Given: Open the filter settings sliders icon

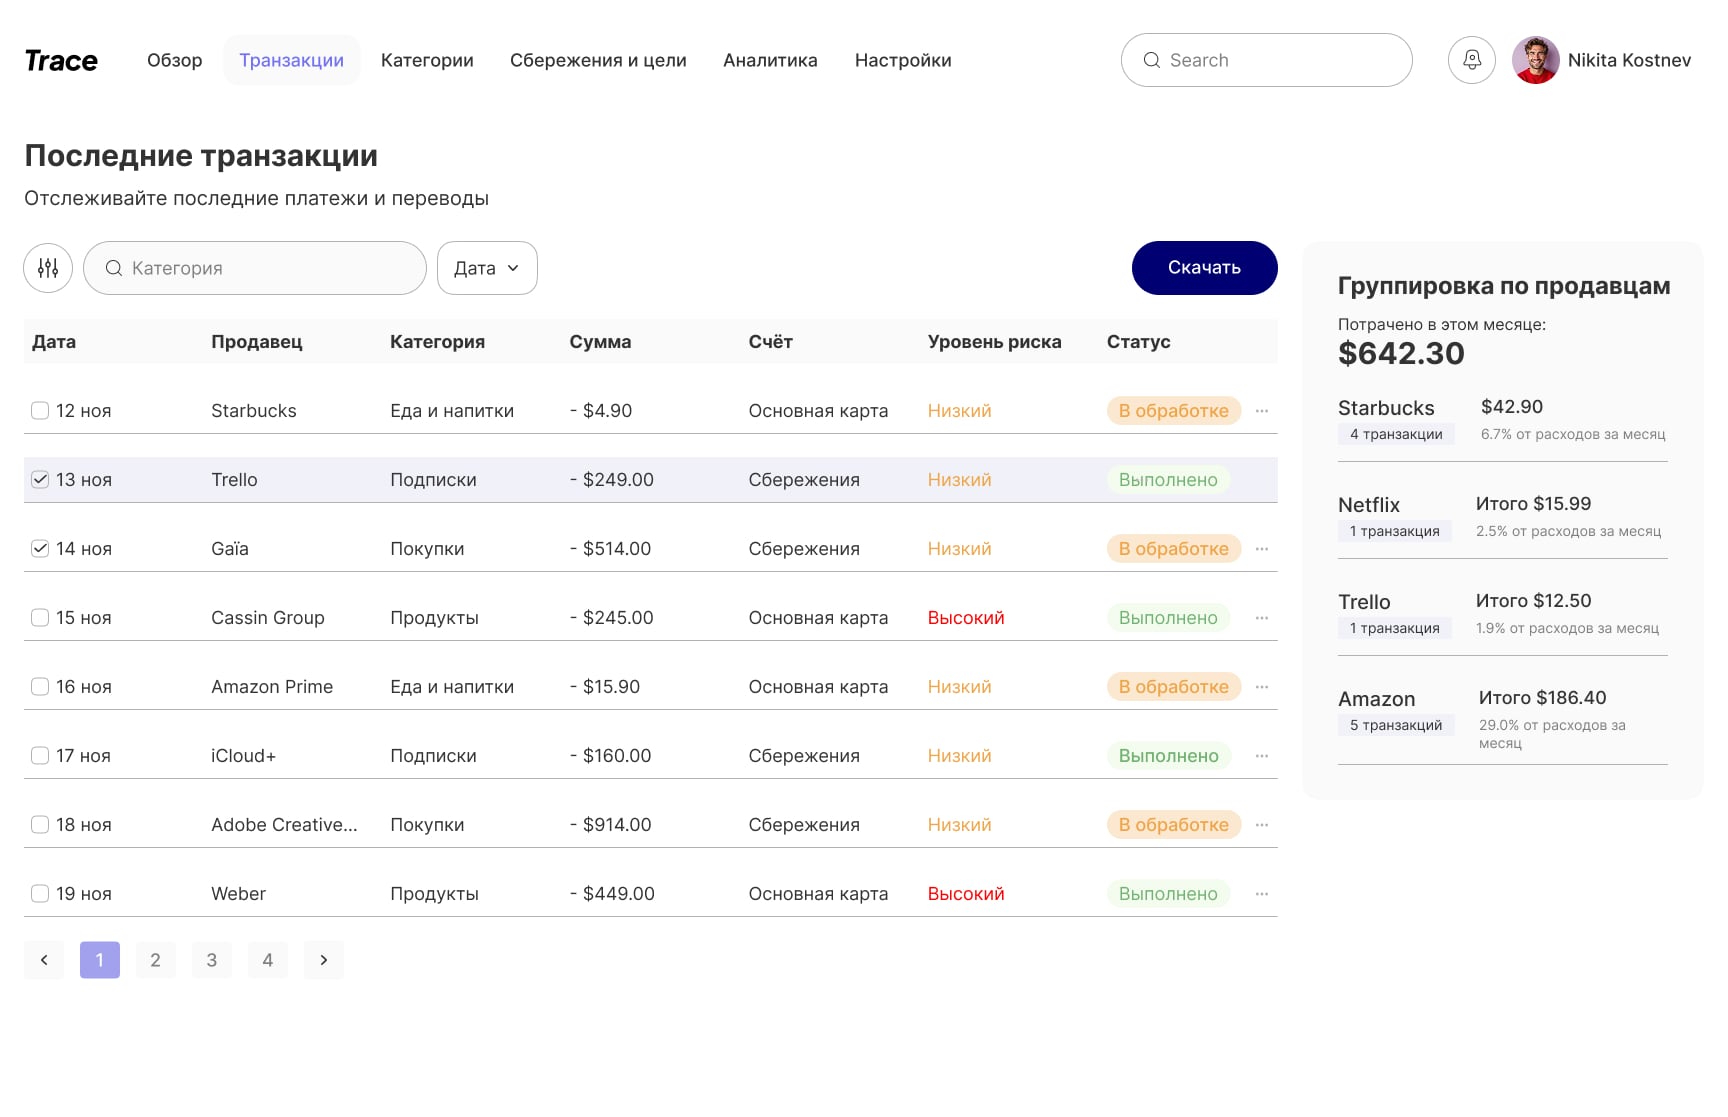Looking at the screenshot, I should [48, 268].
